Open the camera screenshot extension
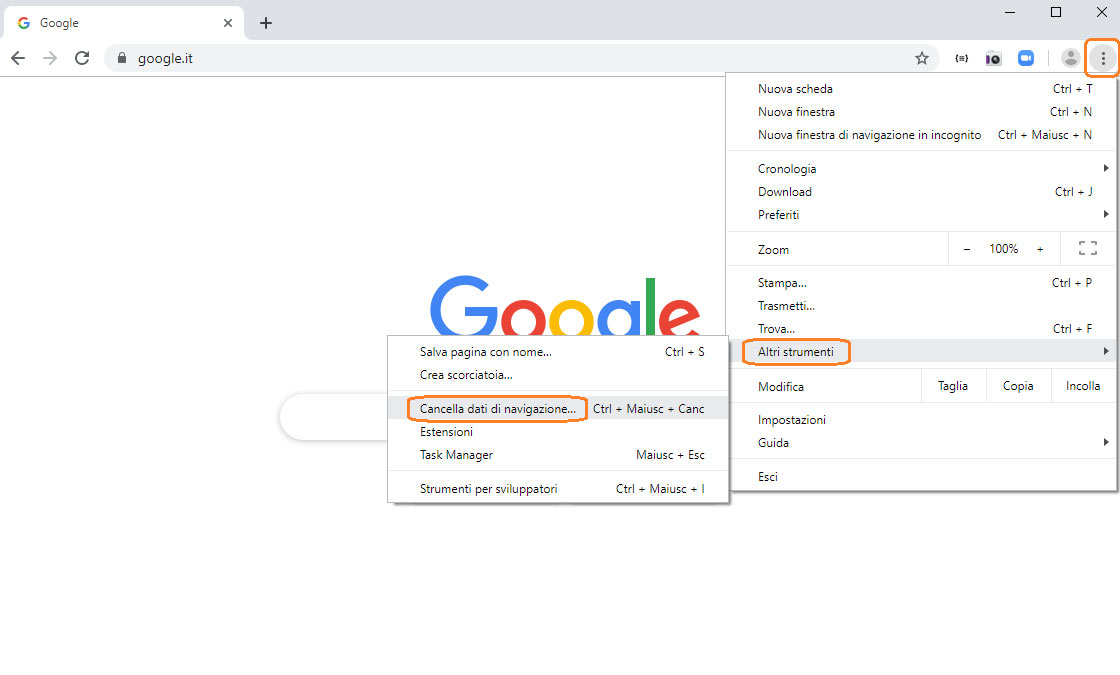The height and width of the screenshot is (675, 1120). click(x=993, y=58)
